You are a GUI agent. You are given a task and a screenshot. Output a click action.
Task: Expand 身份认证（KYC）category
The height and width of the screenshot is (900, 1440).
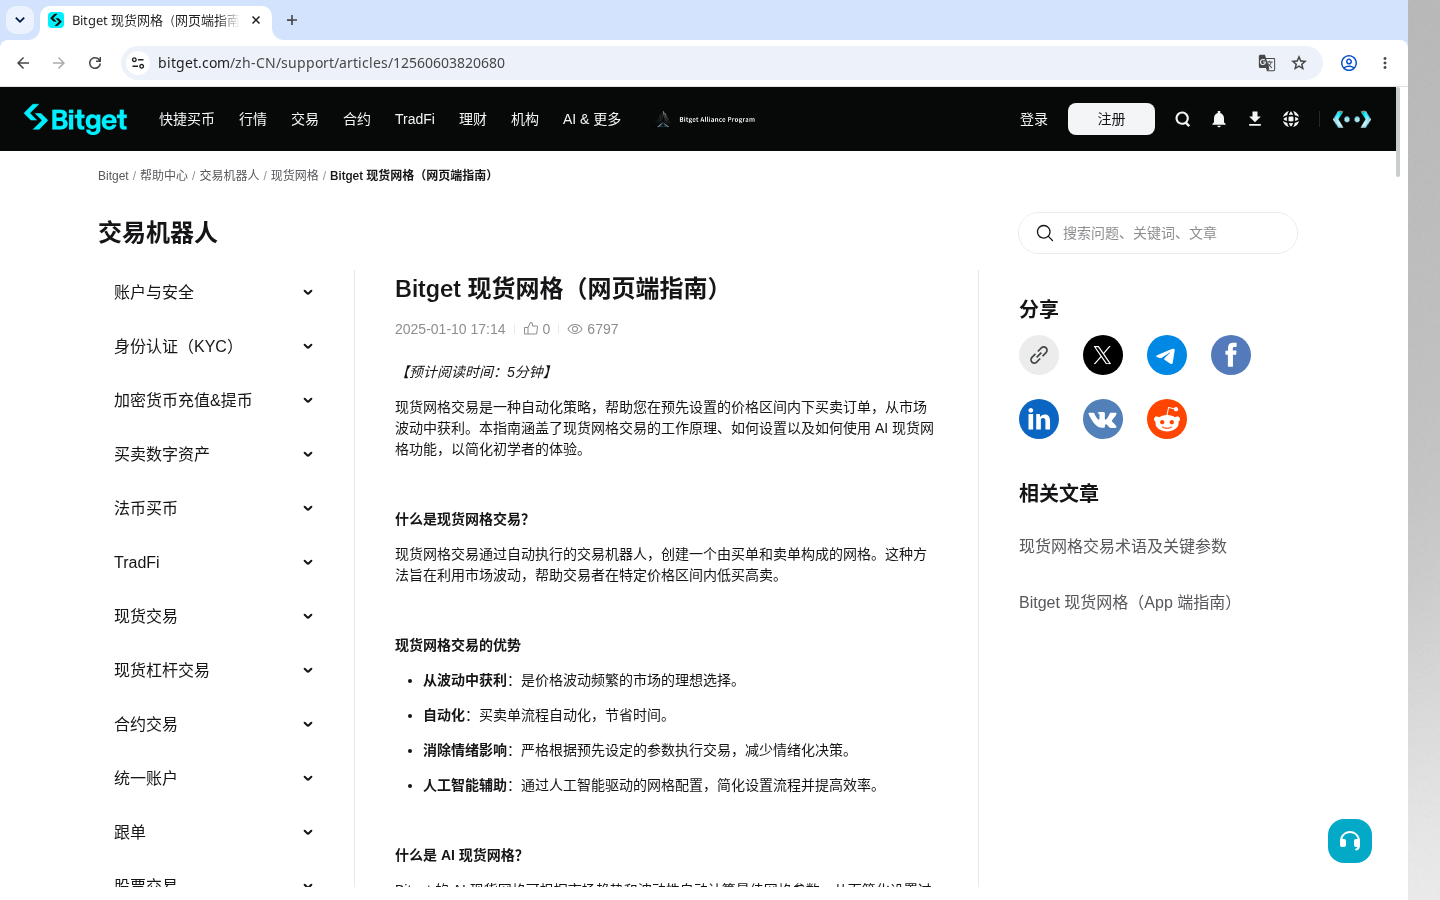[x=214, y=346]
